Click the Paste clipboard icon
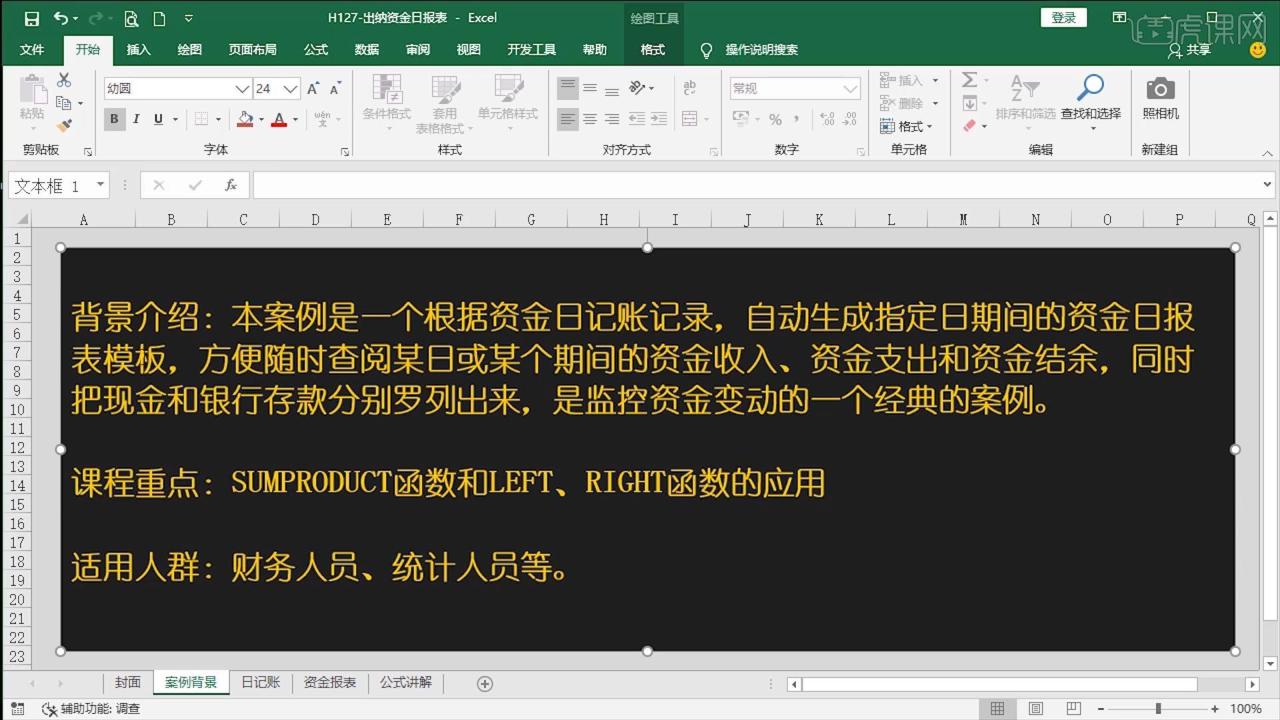Viewport: 1280px width, 720px height. pyautogui.click(x=32, y=91)
